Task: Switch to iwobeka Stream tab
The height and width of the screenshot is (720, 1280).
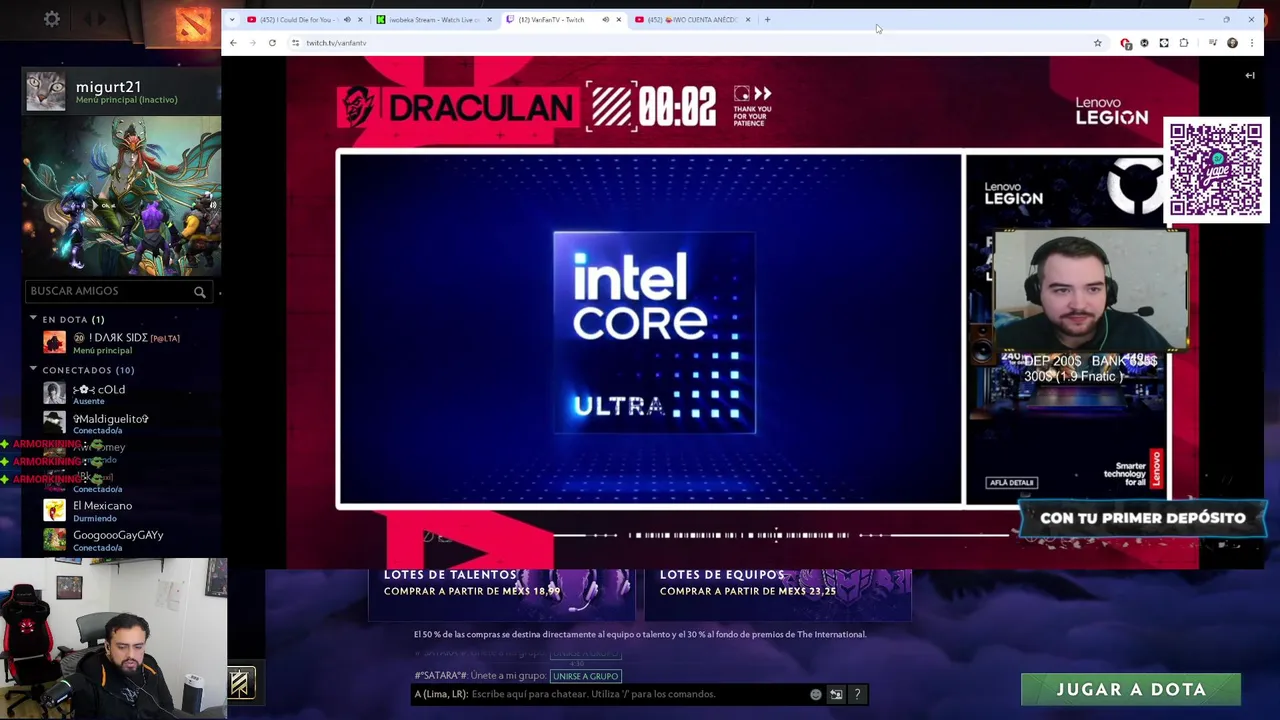Action: [434, 19]
